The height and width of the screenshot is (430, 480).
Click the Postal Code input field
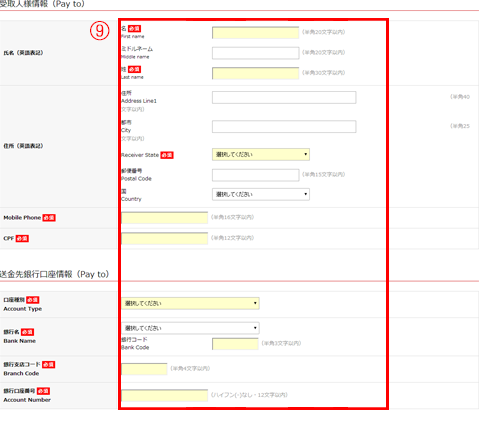point(255,175)
